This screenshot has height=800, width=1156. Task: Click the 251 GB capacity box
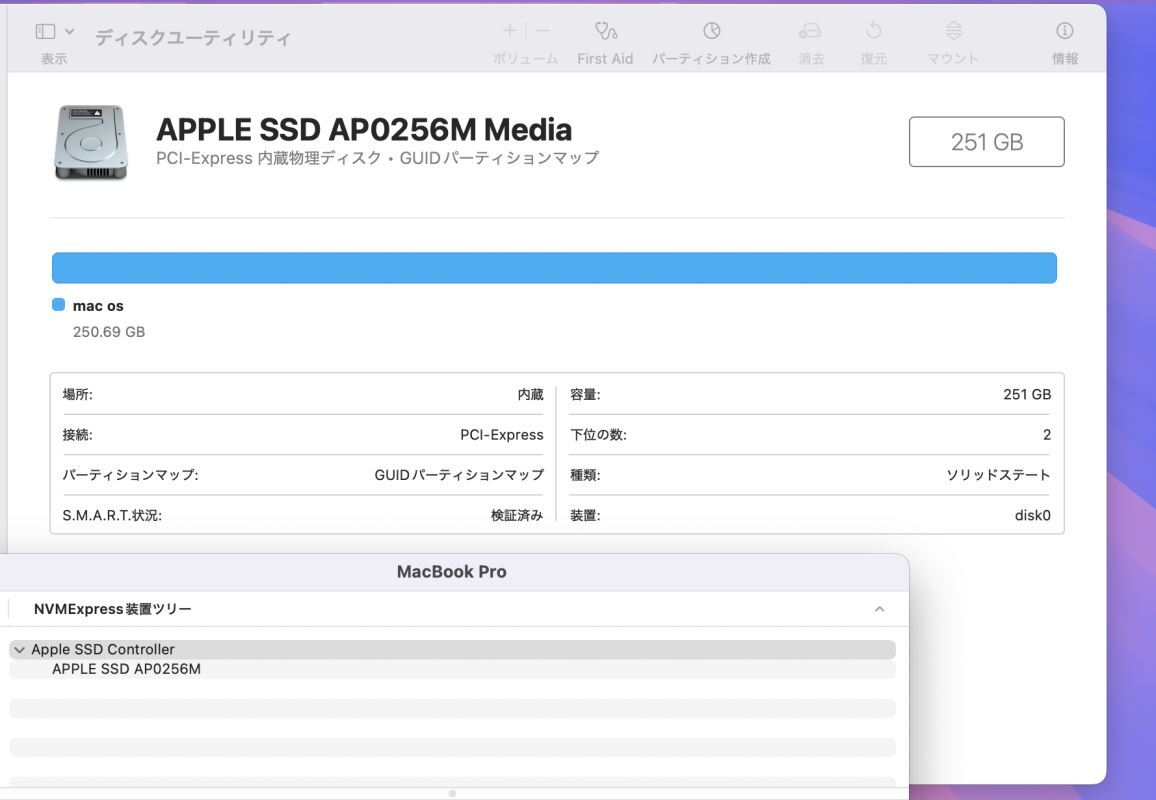click(986, 142)
